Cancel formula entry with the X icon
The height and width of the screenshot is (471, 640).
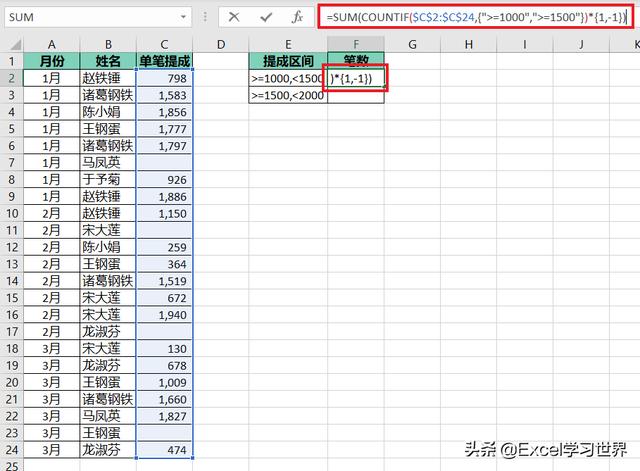point(234,17)
